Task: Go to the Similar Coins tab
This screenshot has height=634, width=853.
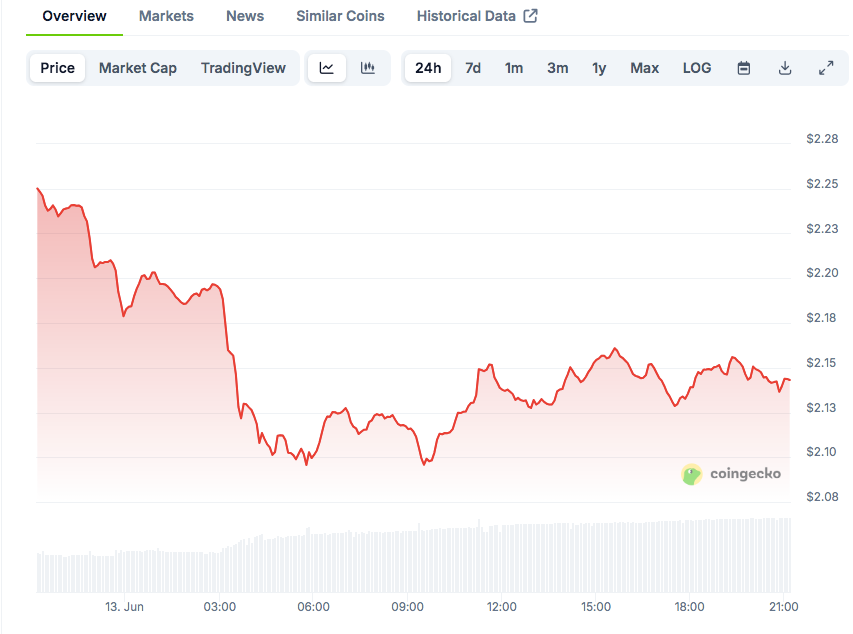Action: click(340, 16)
